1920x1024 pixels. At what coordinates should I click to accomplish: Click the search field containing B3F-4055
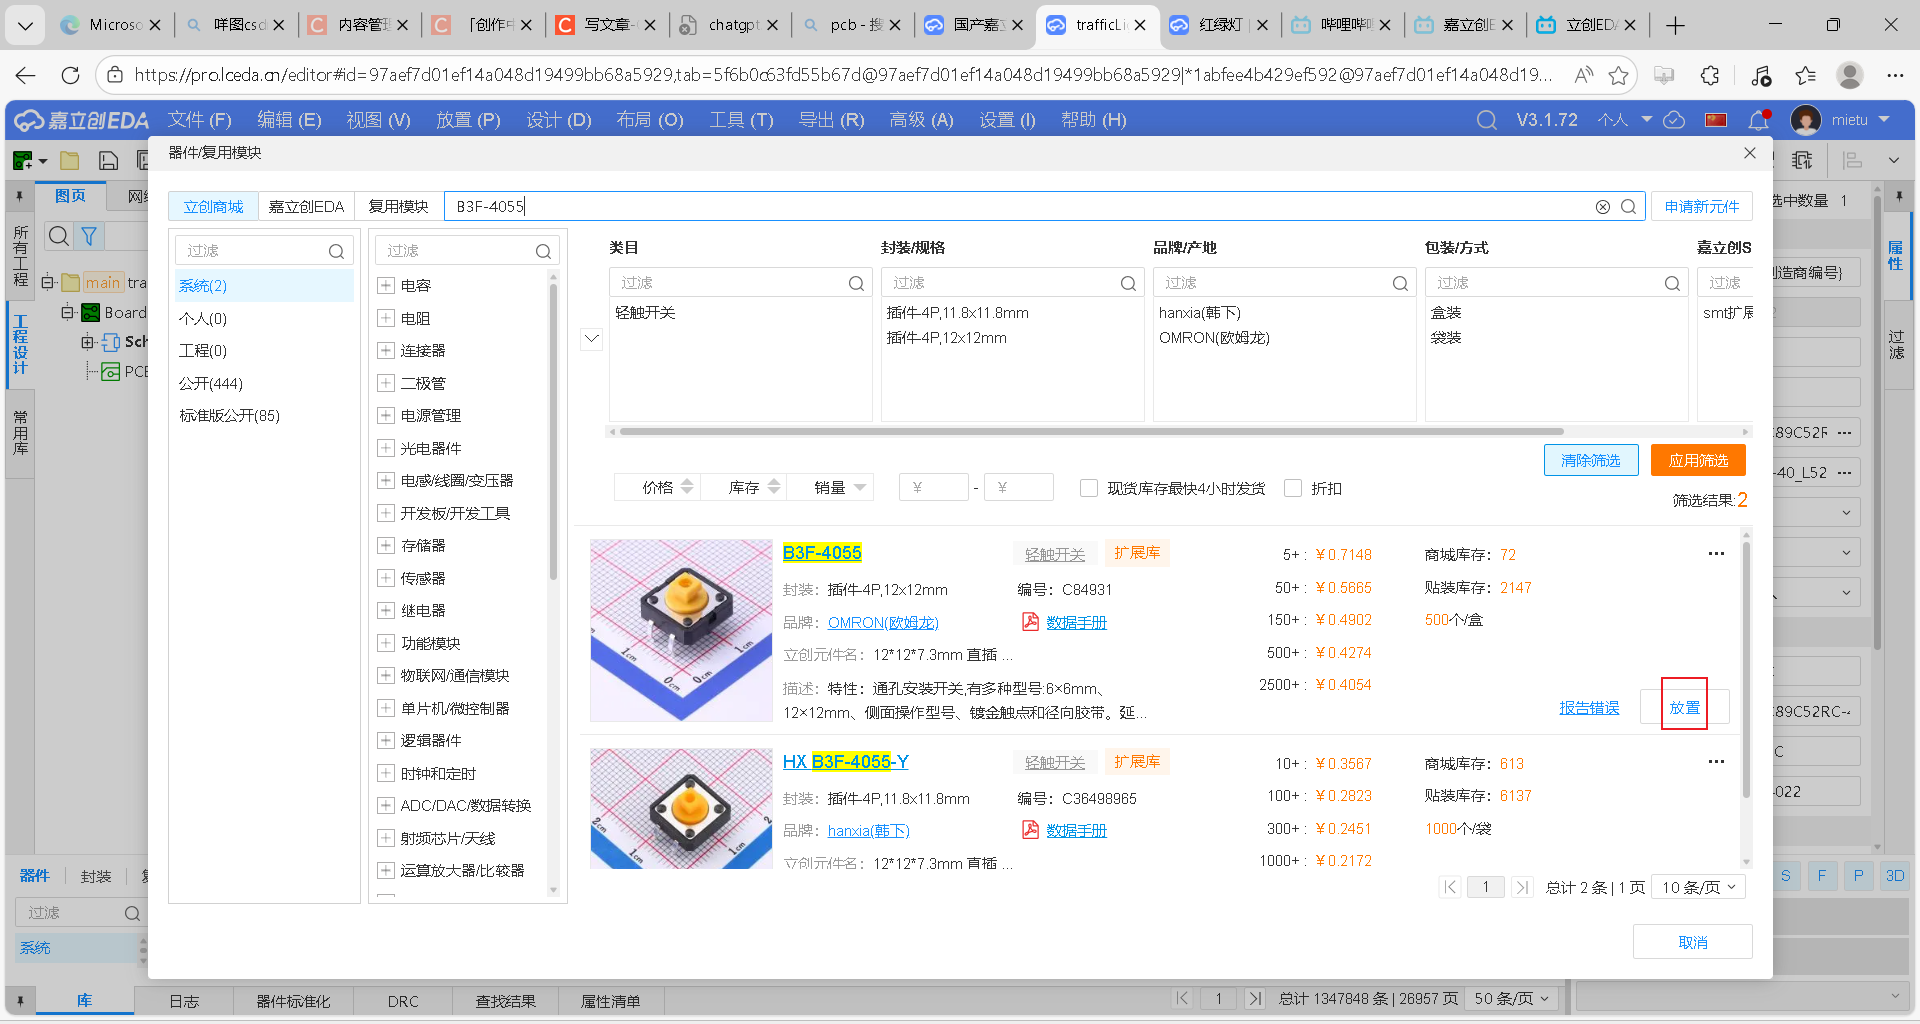click(1000, 206)
